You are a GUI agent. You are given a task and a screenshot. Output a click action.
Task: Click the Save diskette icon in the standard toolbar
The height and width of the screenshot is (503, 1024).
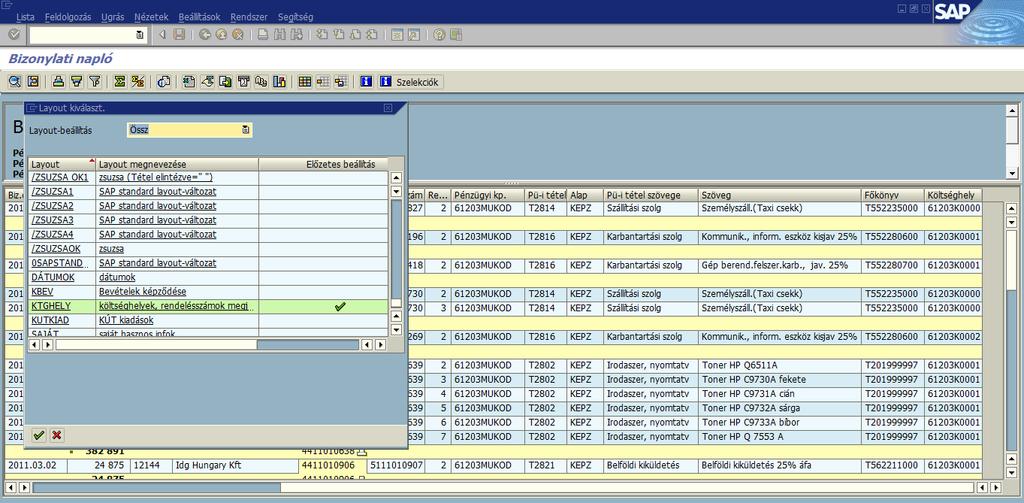click(179, 35)
